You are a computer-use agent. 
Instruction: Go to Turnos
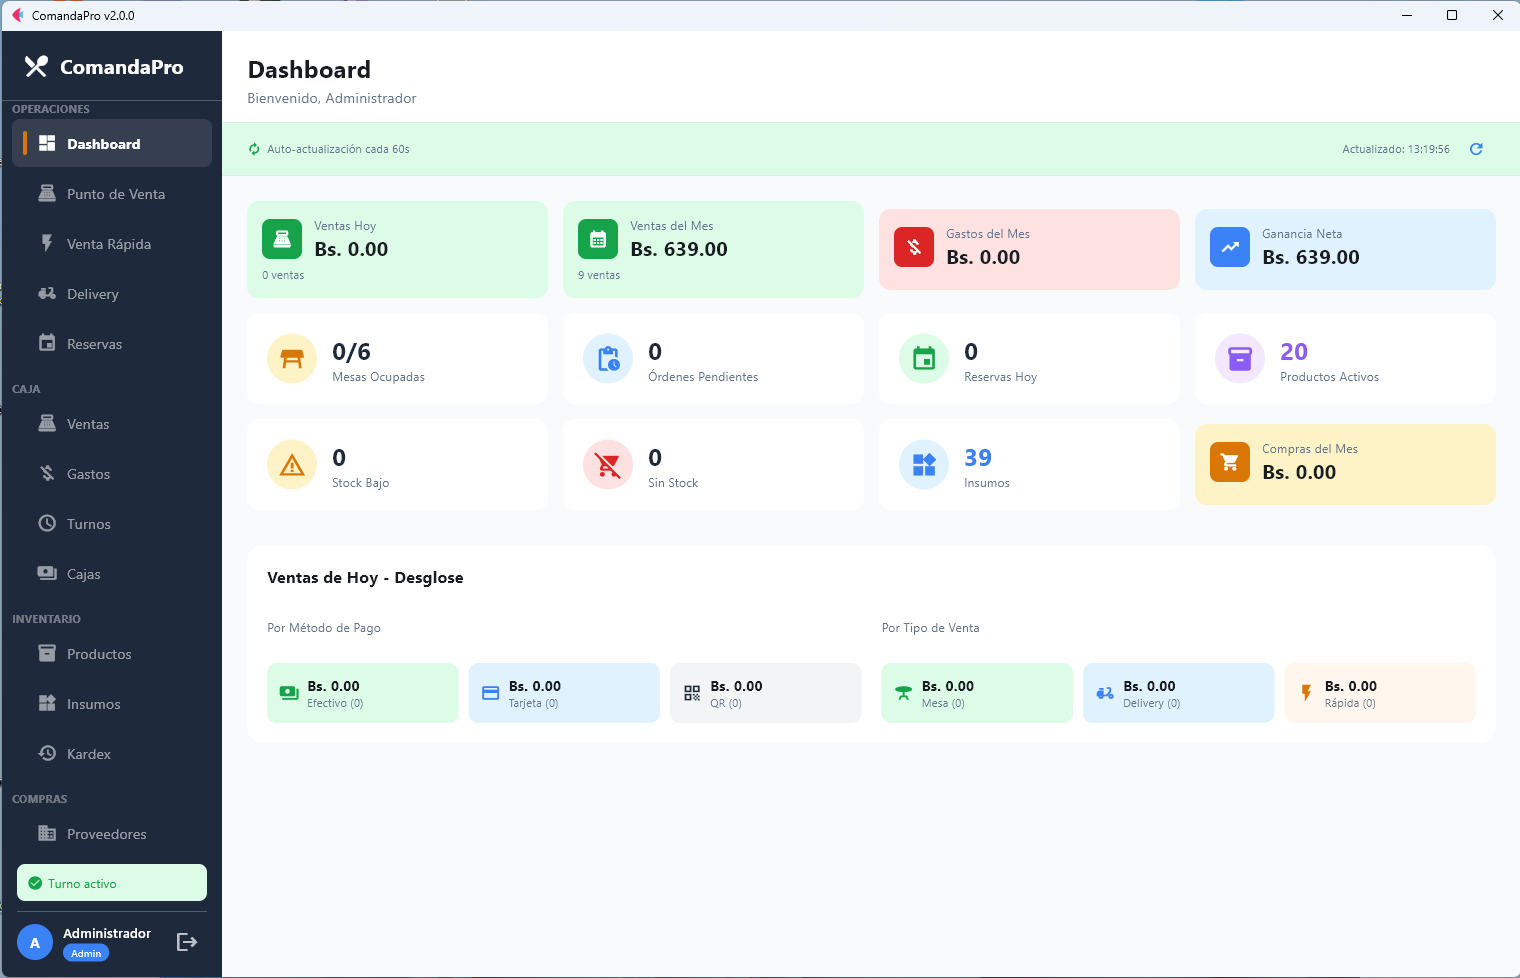click(x=112, y=523)
